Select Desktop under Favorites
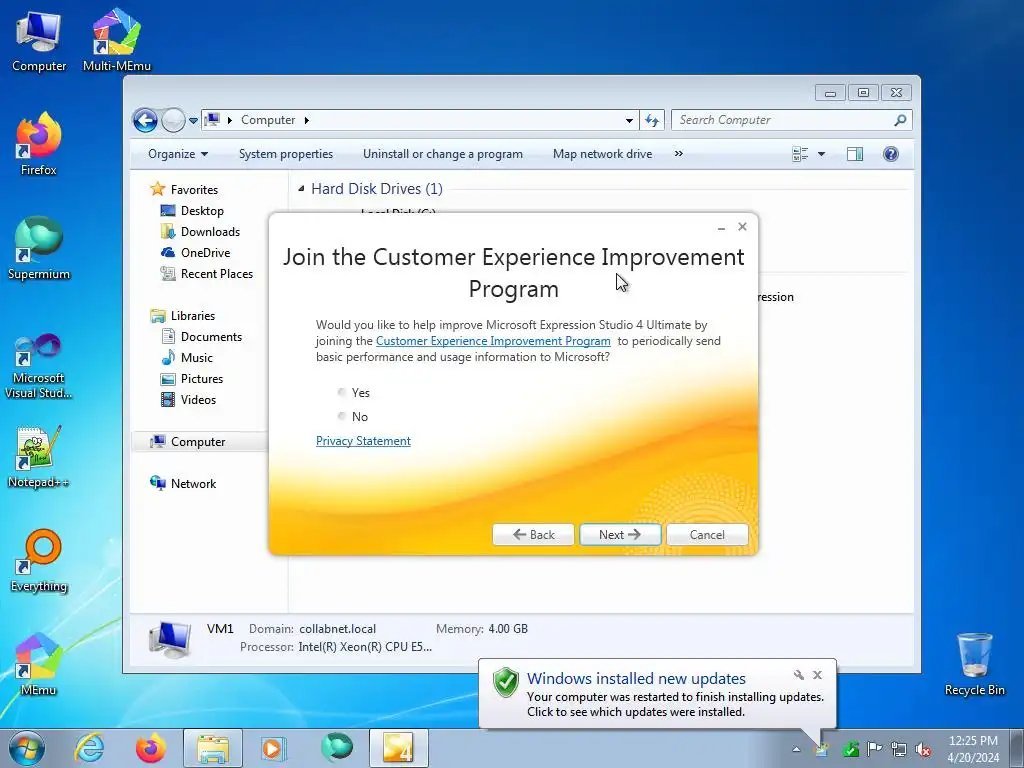 [x=192, y=211]
